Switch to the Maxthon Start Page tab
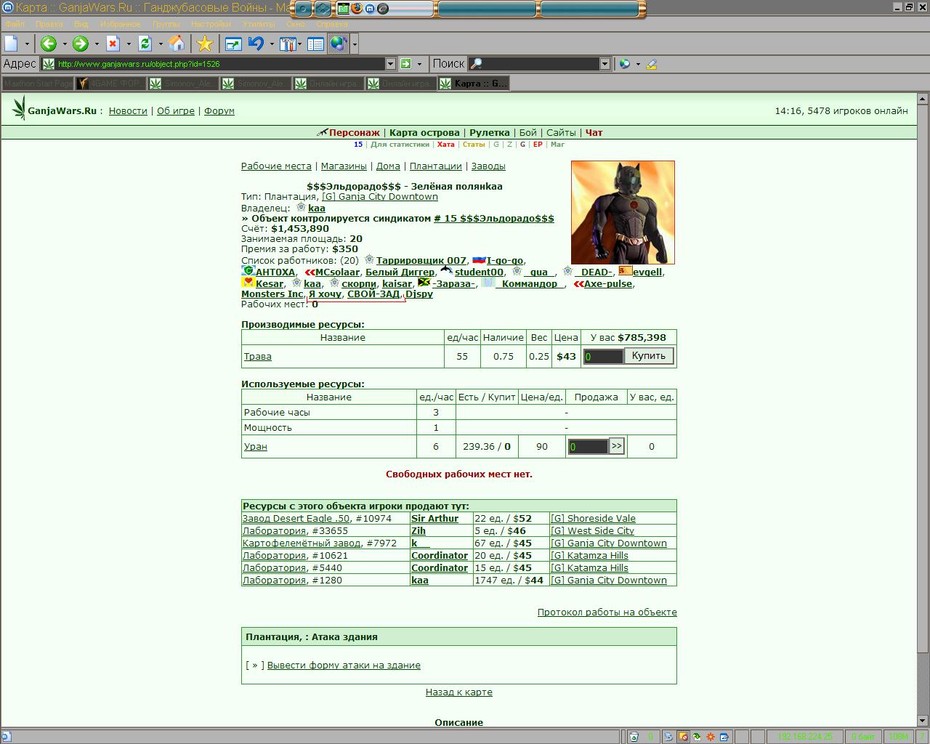930x744 pixels. tap(37, 84)
